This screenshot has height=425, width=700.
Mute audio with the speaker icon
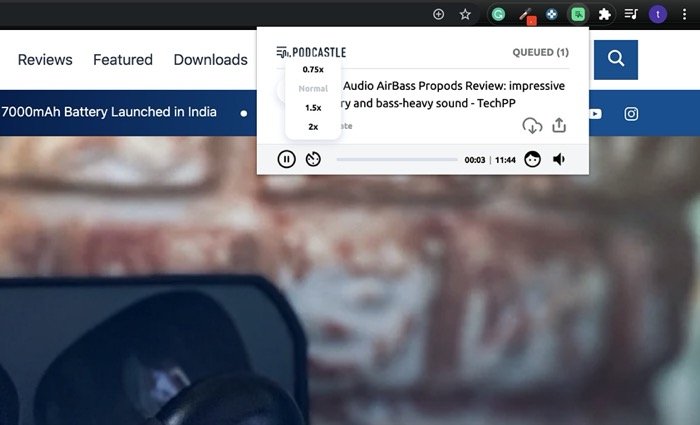coord(559,159)
